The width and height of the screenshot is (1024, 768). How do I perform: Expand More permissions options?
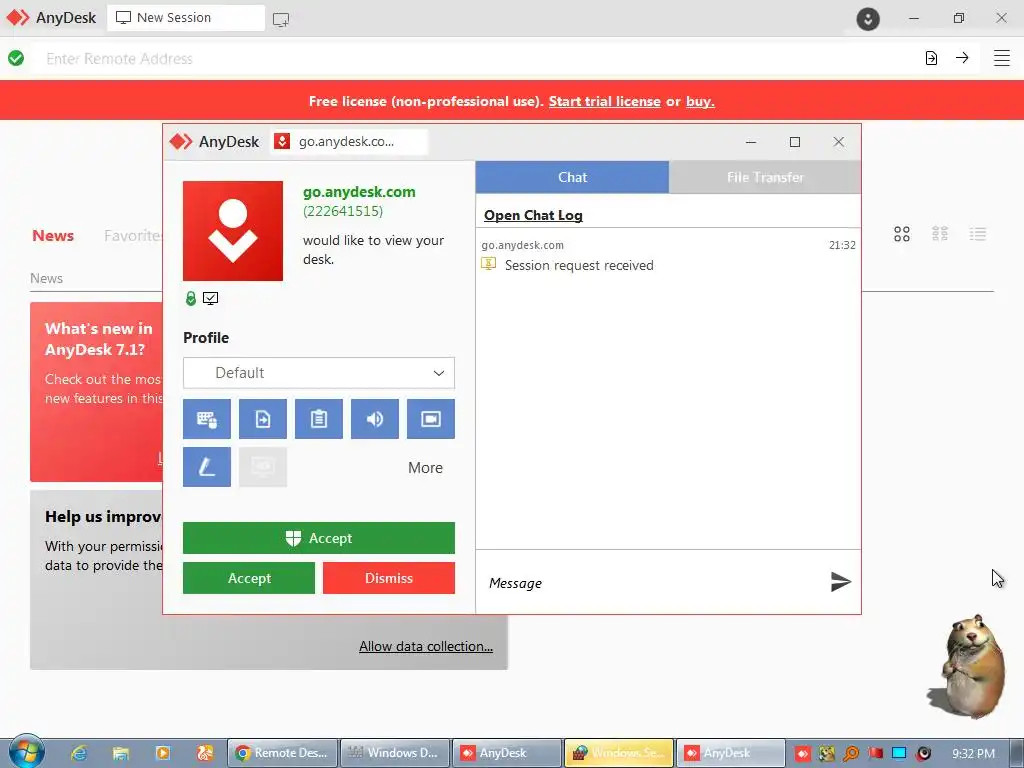tap(425, 468)
